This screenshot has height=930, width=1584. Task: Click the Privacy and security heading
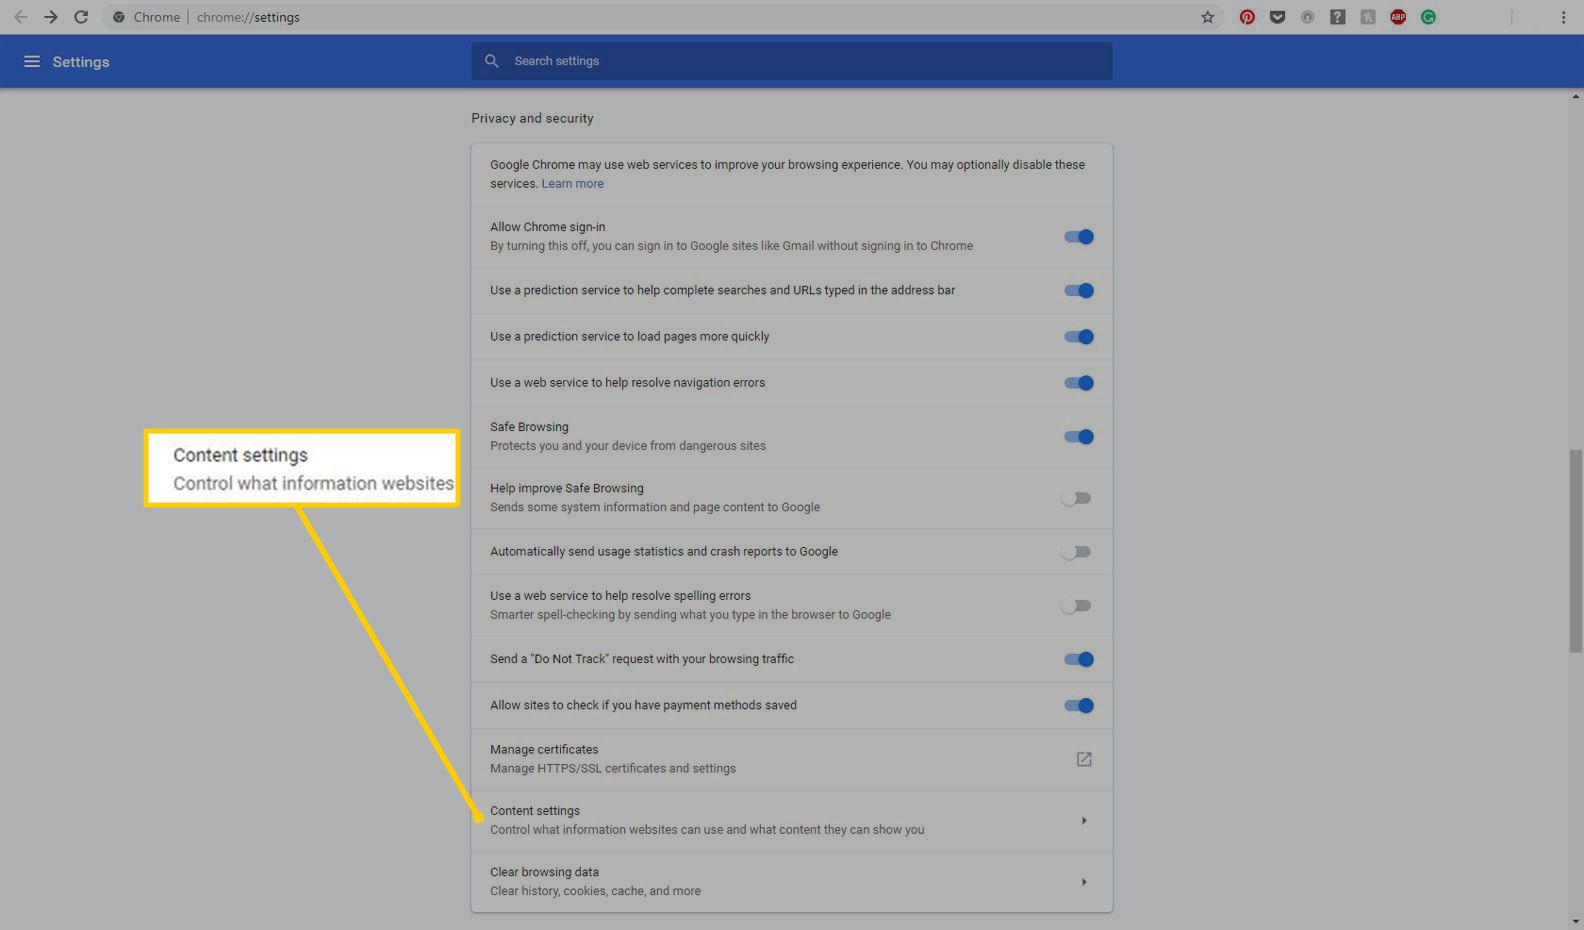pos(532,118)
